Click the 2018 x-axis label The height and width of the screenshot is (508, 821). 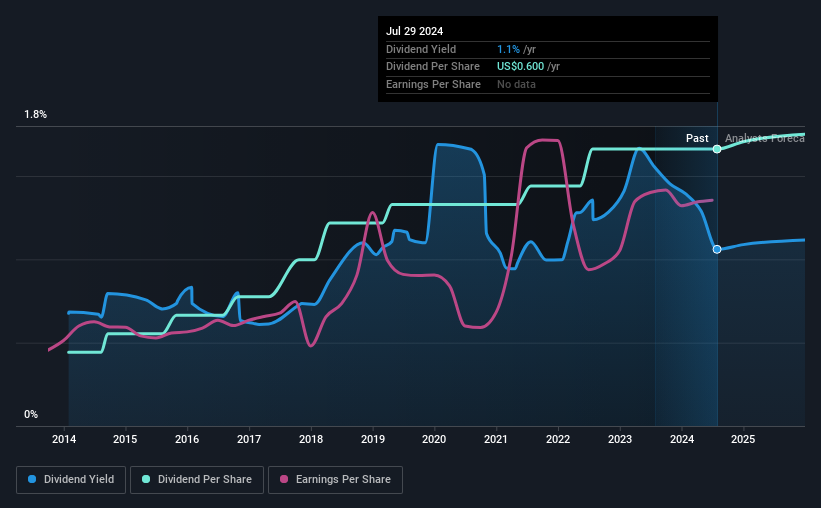pos(311,439)
